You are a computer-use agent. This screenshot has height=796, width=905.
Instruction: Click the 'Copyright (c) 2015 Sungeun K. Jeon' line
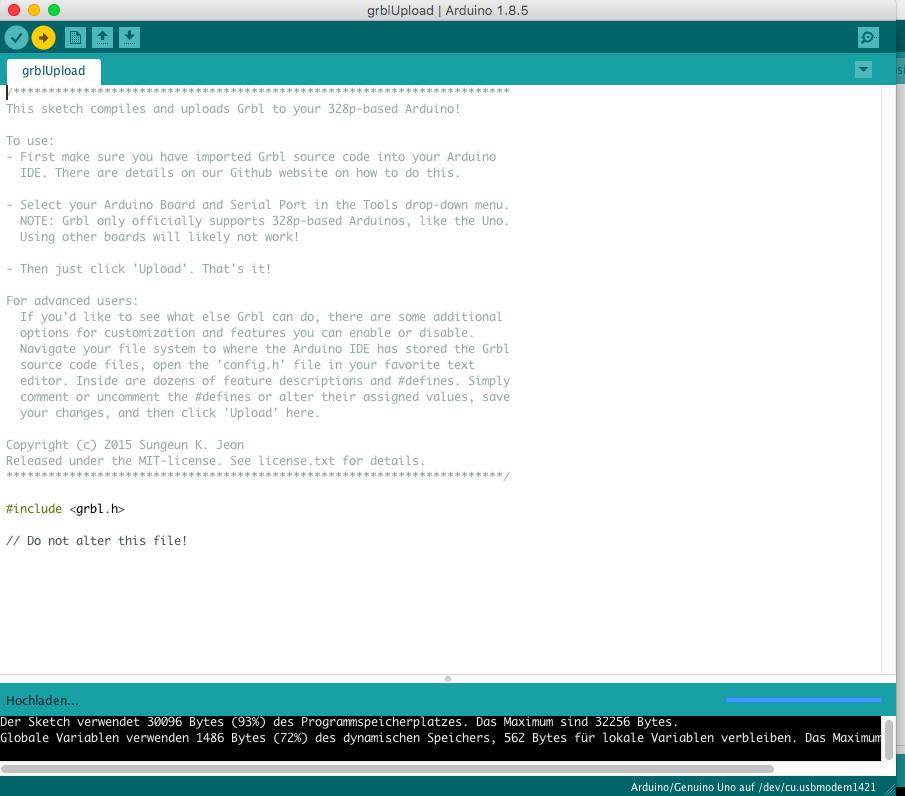125,445
